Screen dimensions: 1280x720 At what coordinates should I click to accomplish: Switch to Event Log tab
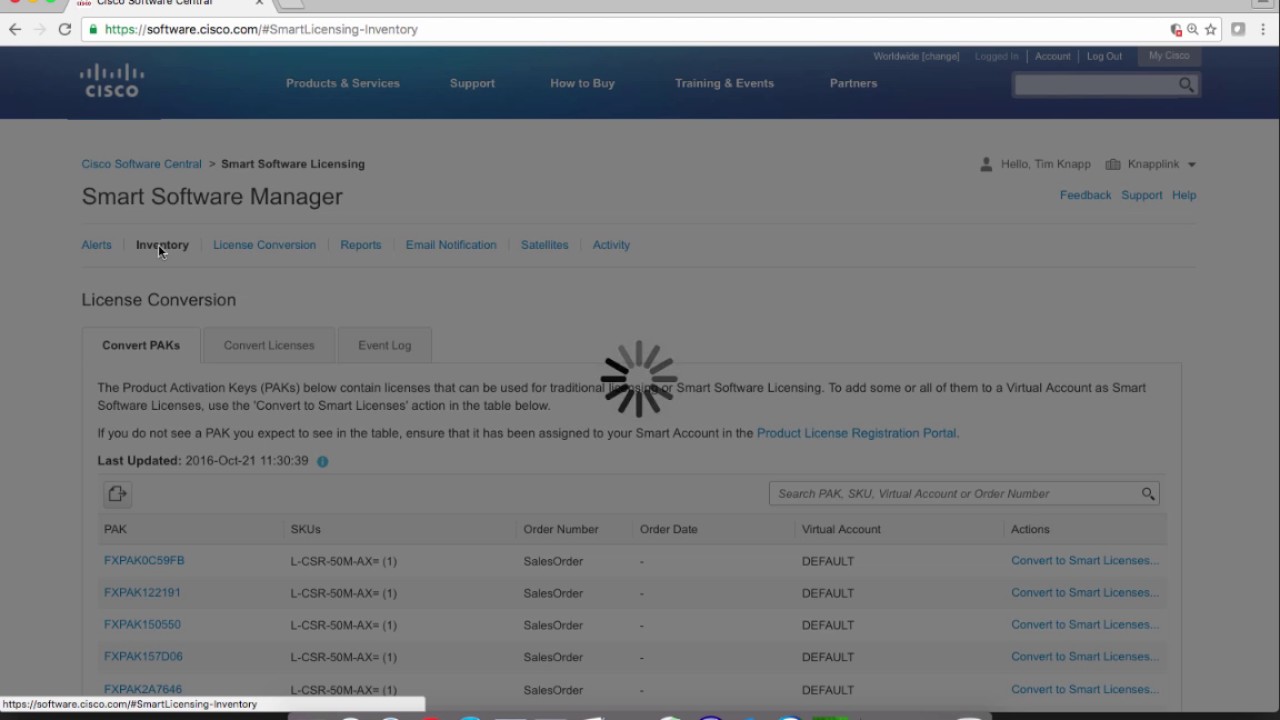385,345
